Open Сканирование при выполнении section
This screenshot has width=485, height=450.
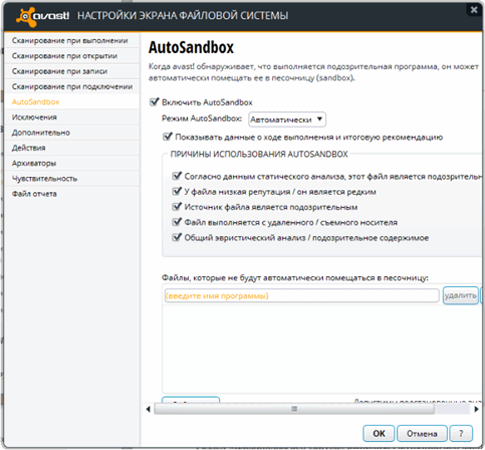point(72,40)
